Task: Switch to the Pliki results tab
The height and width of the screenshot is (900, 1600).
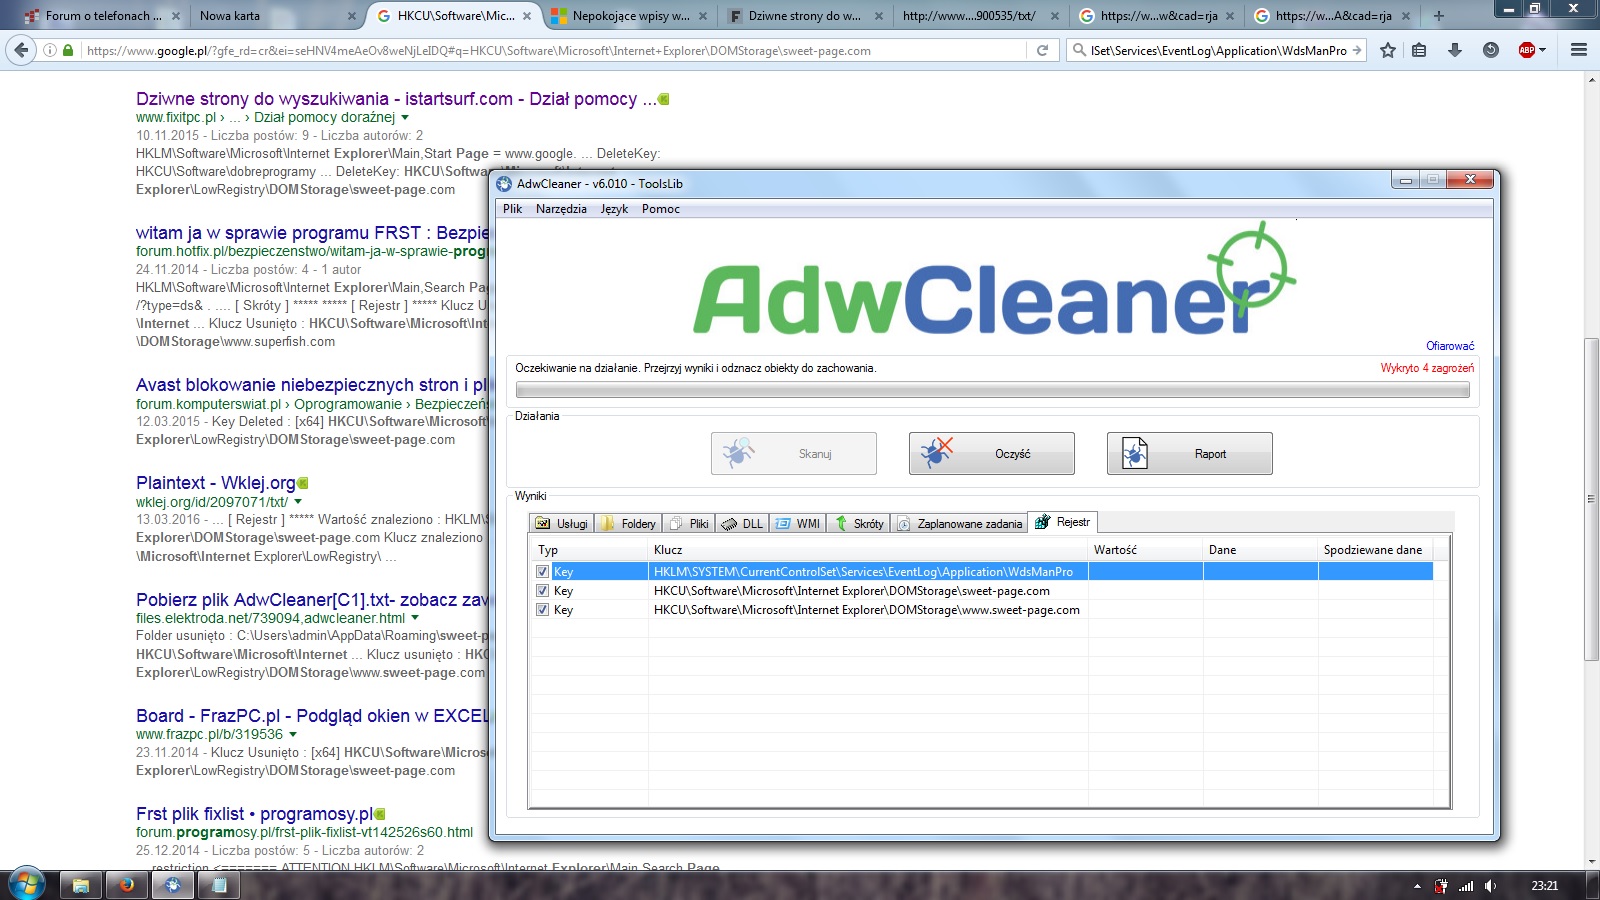Action: click(x=689, y=523)
